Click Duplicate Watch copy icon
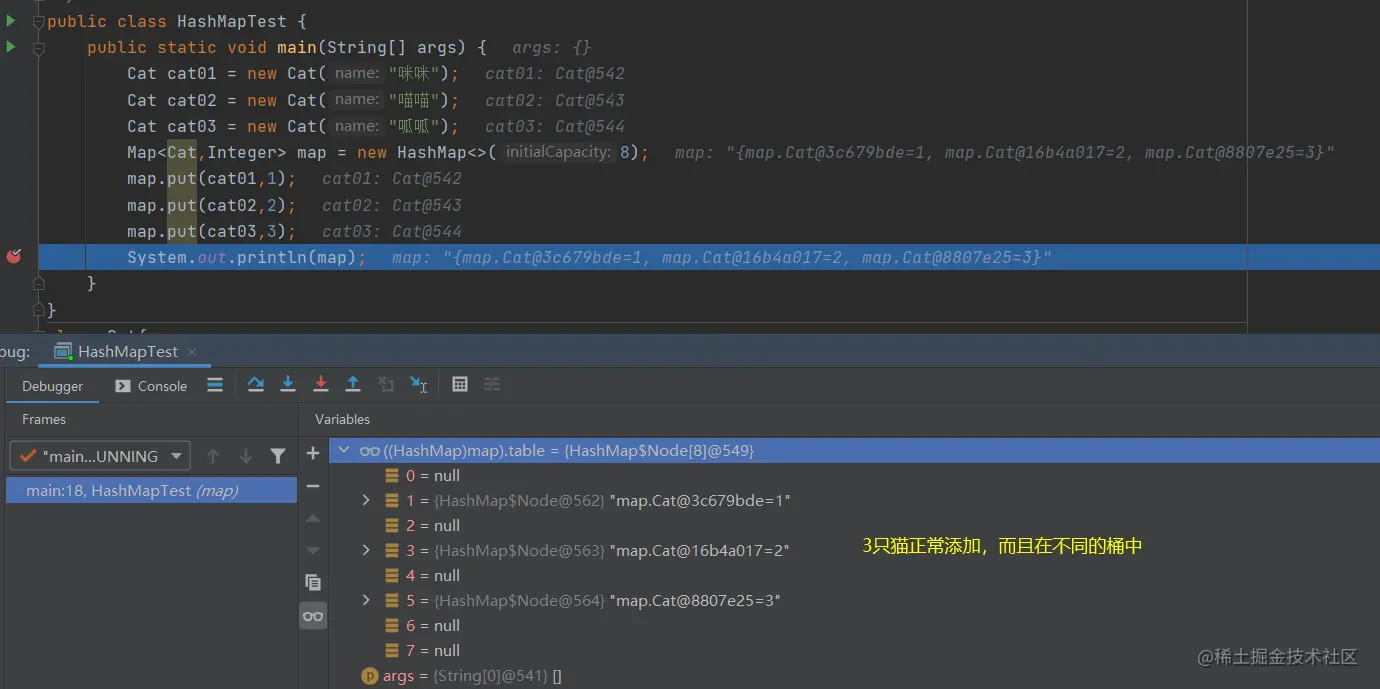The height and width of the screenshot is (689, 1380). coord(313,582)
